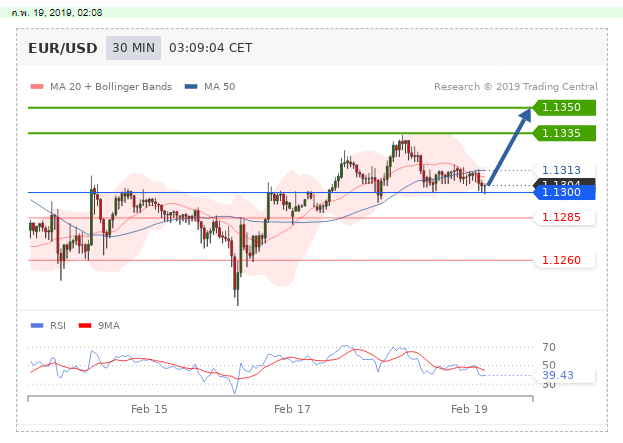Click the EUR/USD pair title
This screenshot has width=623, height=443.
(x=62, y=47)
